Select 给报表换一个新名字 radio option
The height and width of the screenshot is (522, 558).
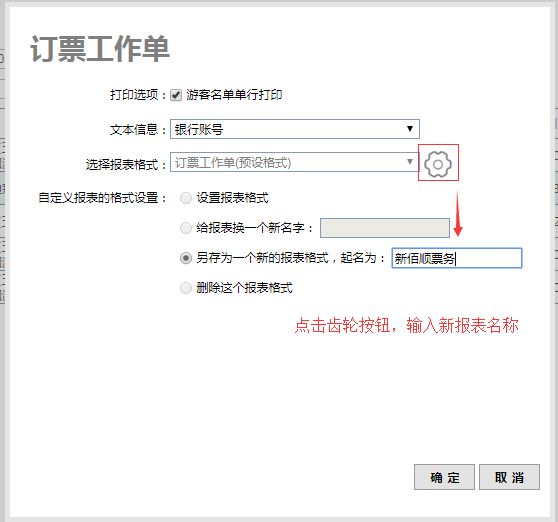(x=186, y=228)
